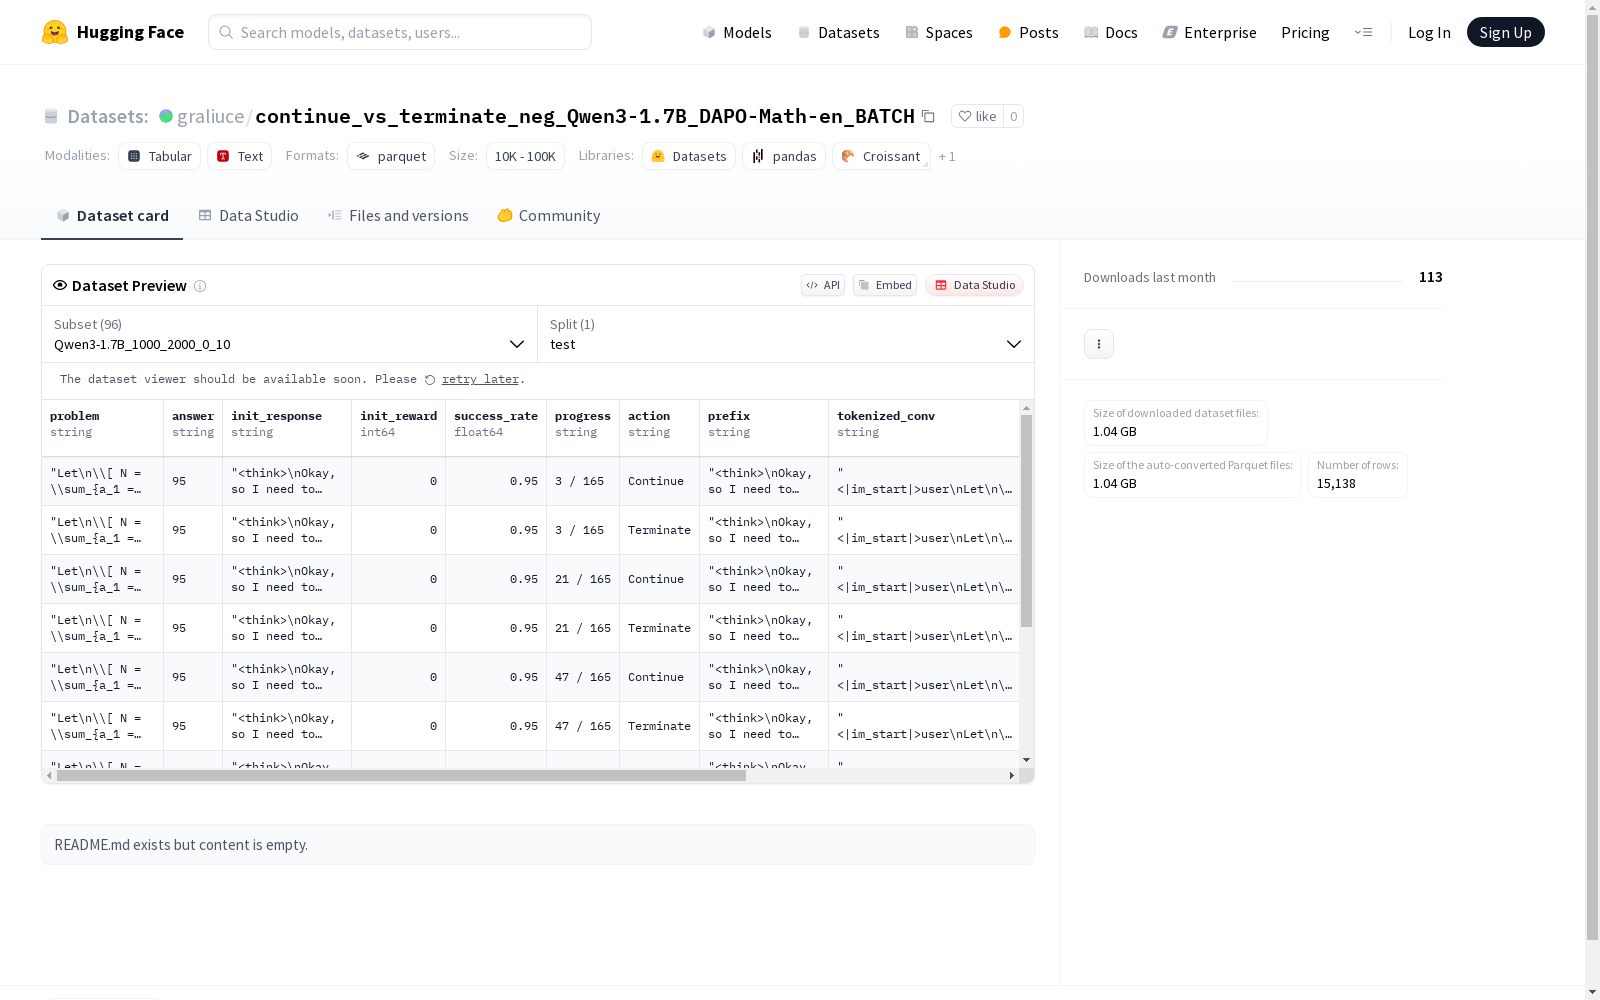Switch to the Data Studio tab
The height and width of the screenshot is (1000, 1600).
coord(249,216)
